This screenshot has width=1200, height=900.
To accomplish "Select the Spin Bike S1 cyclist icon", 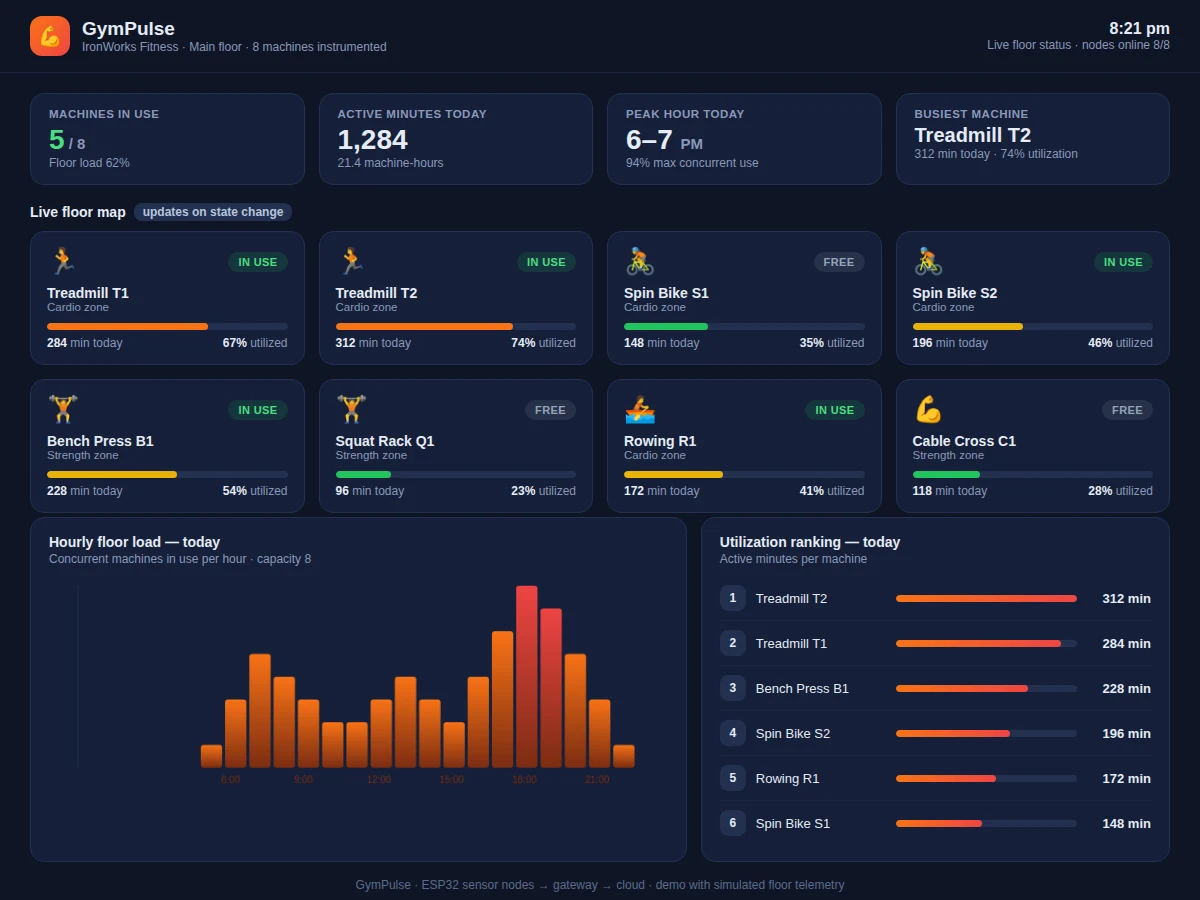I will (x=640, y=262).
